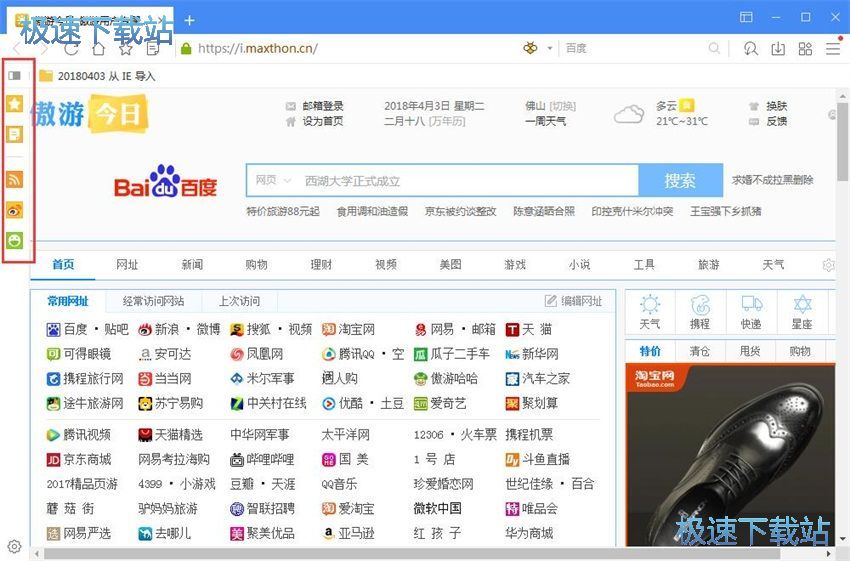Expand dropdown arrow next to bee icon
The image size is (850, 561).
point(550,48)
